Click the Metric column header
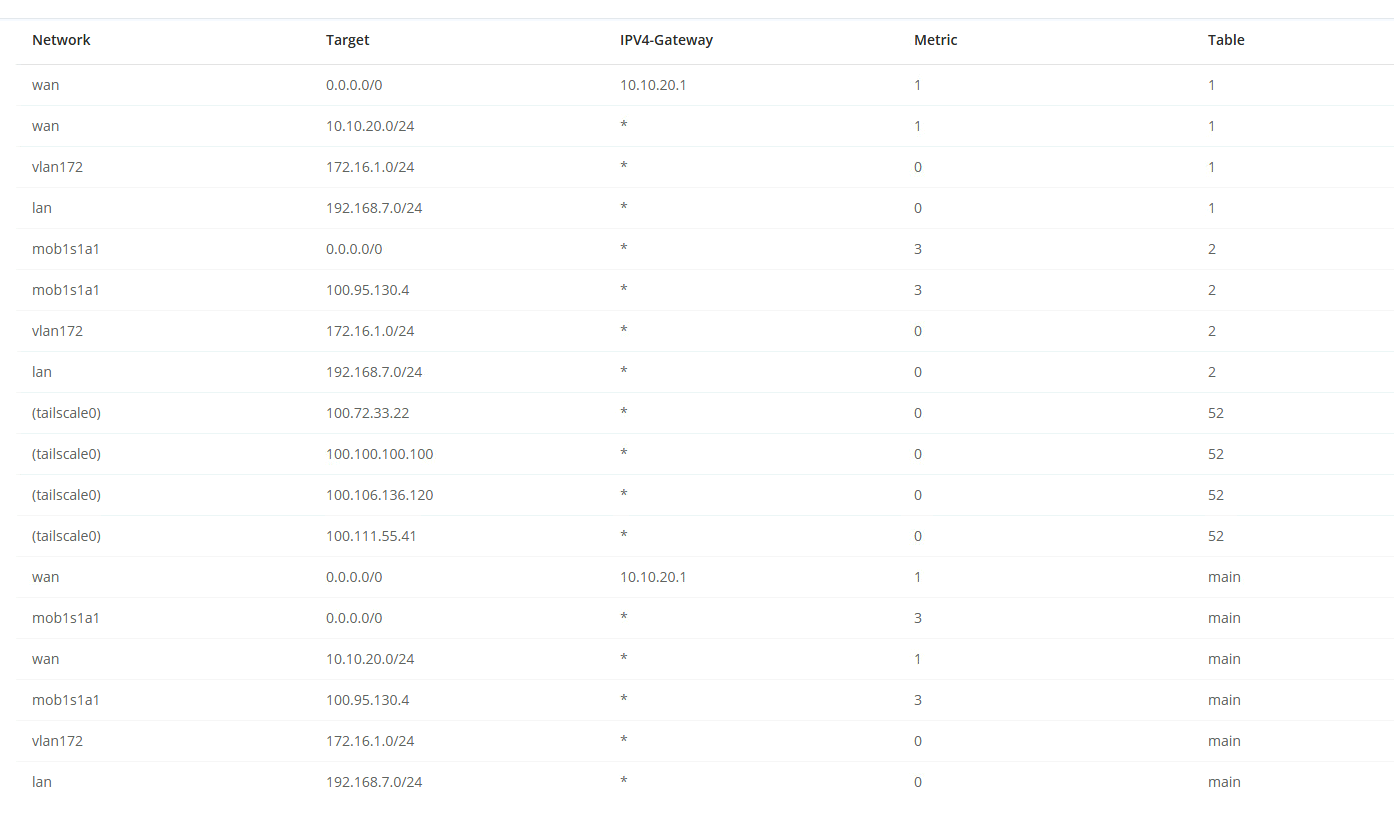 (935, 40)
